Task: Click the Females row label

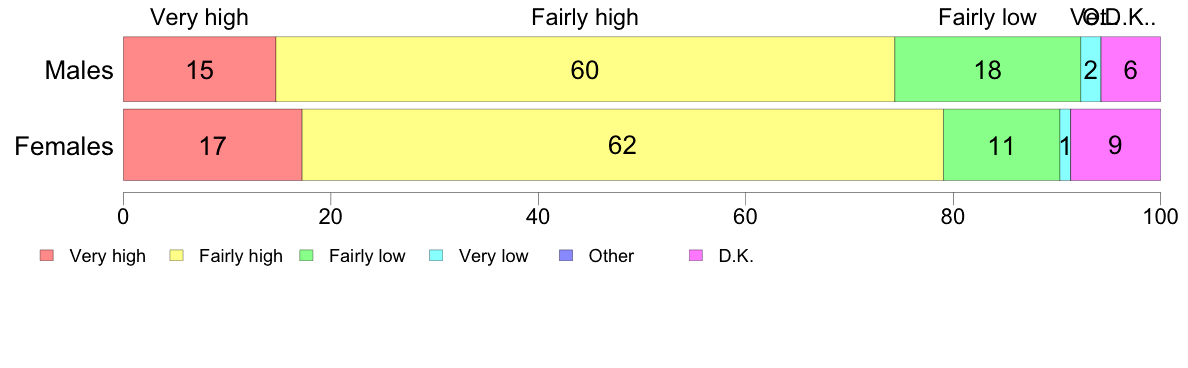Action: click(64, 146)
